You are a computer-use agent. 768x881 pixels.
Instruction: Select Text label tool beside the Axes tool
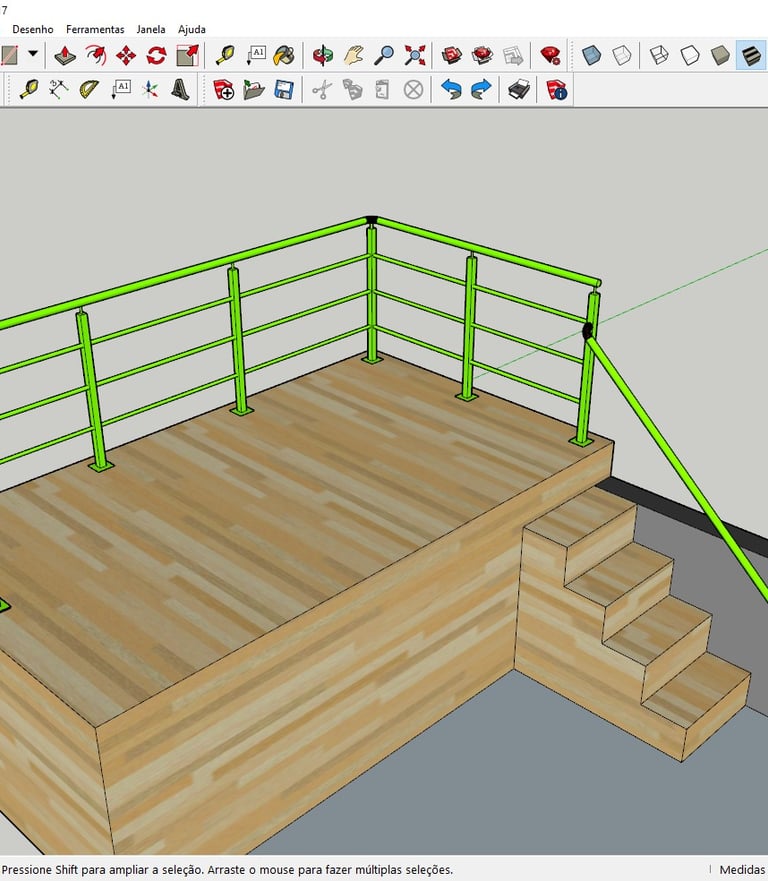tap(120, 89)
